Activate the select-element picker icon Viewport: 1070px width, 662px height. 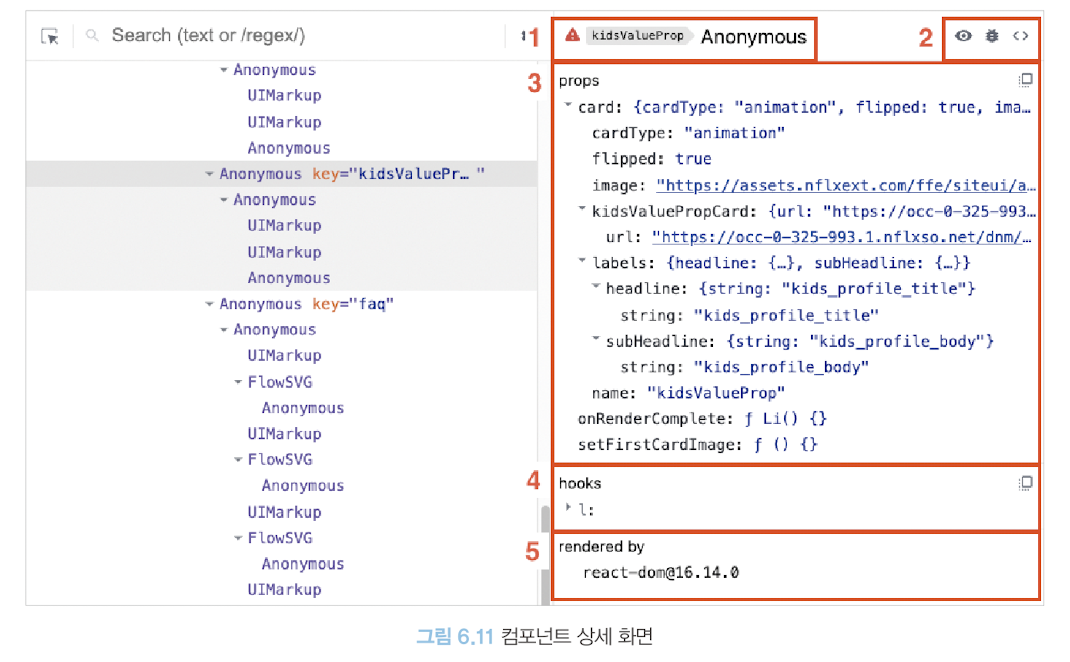(50, 36)
